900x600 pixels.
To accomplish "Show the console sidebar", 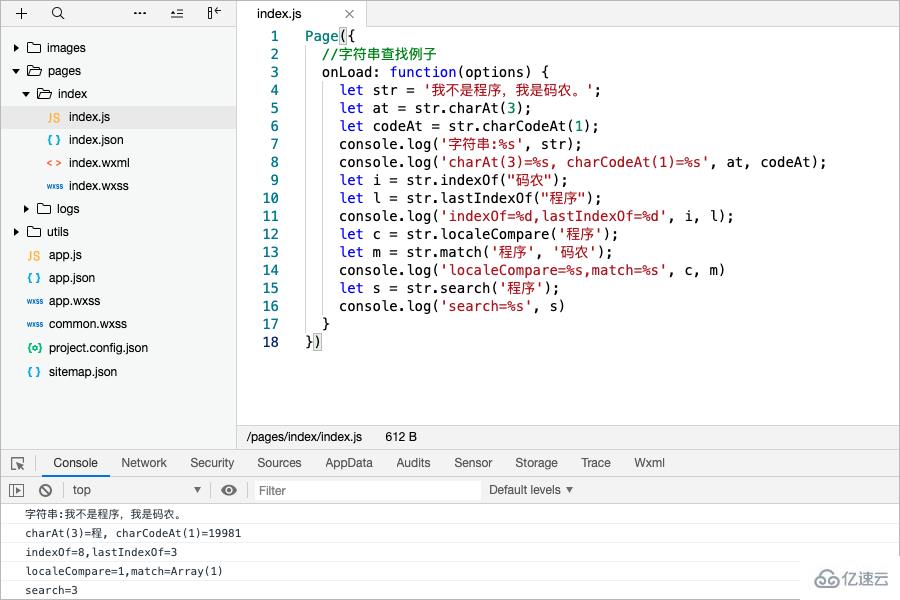I will pyautogui.click(x=17, y=490).
